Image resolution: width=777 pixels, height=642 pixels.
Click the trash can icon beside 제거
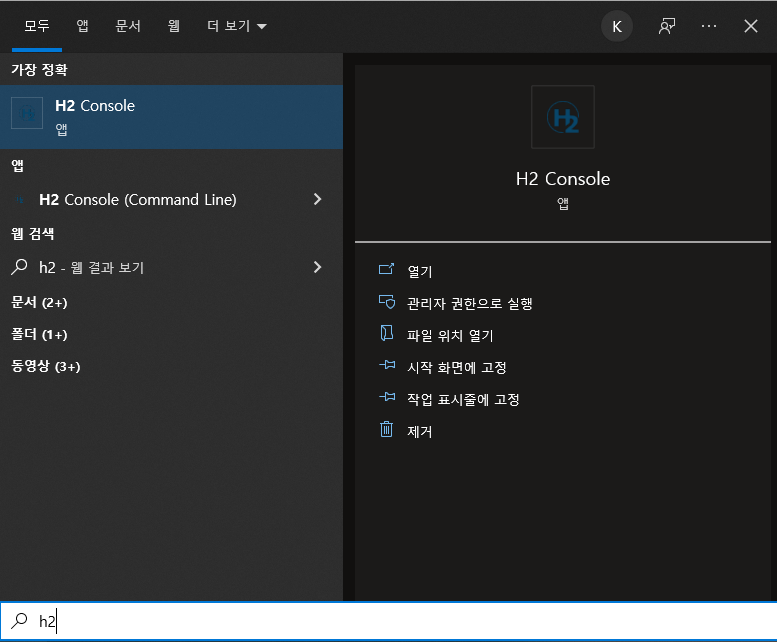click(x=387, y=429)
